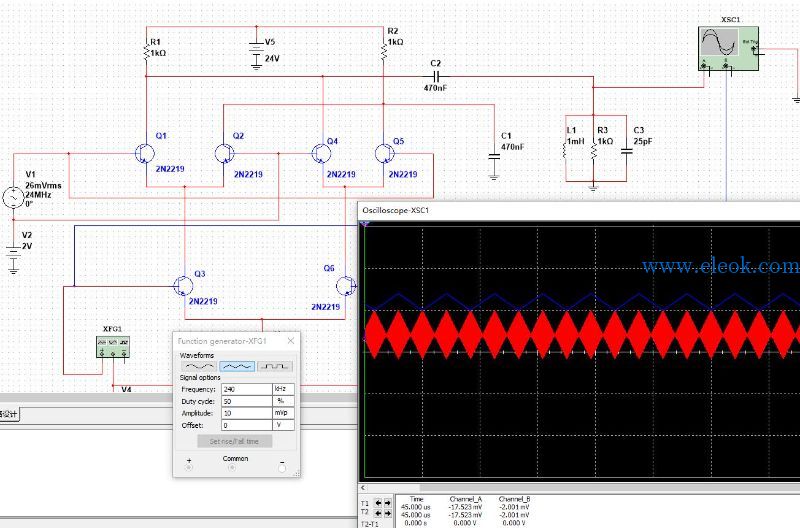Select resistor R3 symbol
The height and width of the screenshot is (528, 800).
pos(593,151)
